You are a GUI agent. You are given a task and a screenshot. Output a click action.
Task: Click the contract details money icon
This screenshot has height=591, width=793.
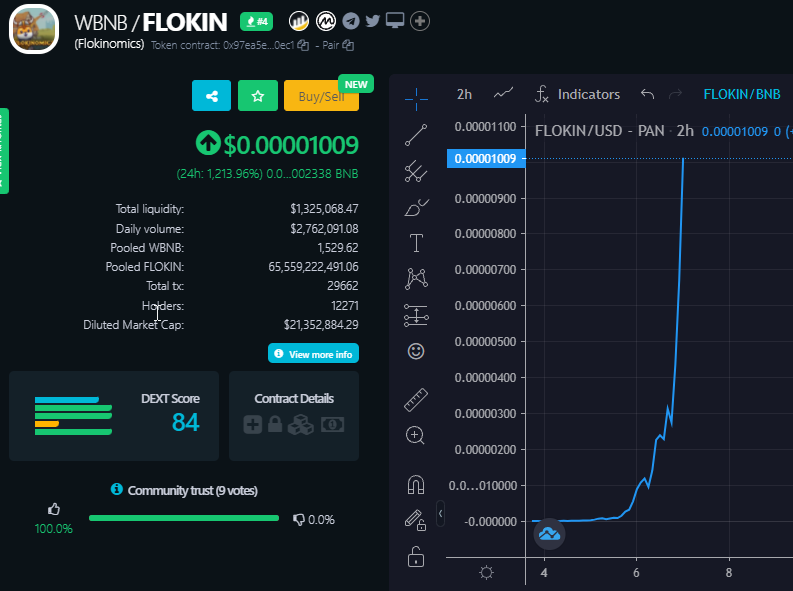pyautogui.click(x=332, y=425)
